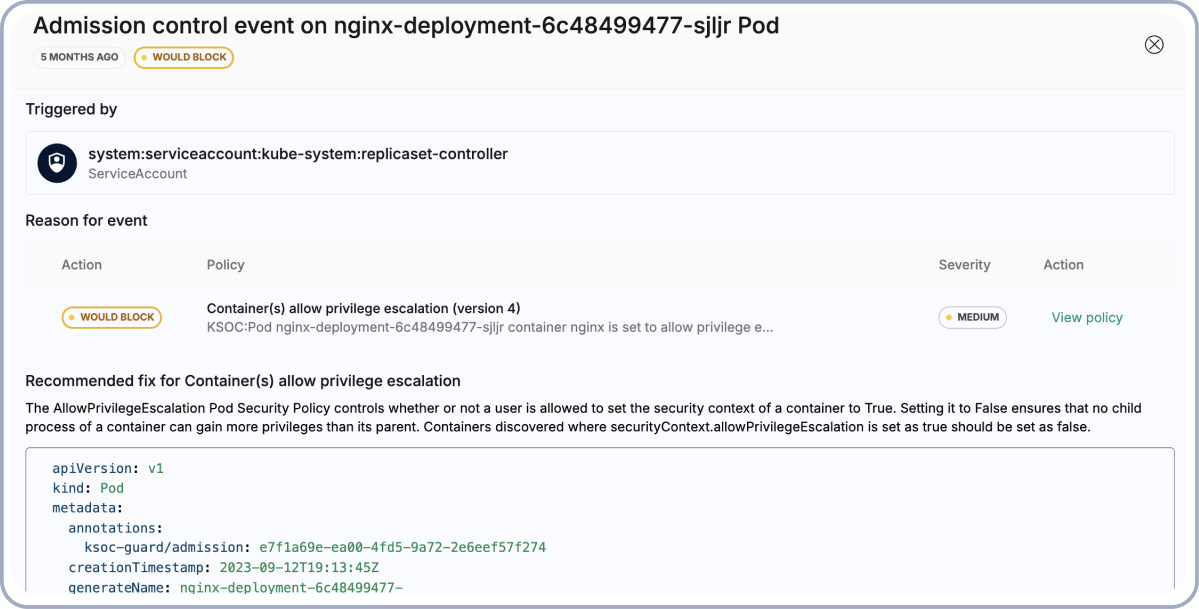Click the service account shield icon
Screen dimensions: 1199x609
(57, 163)
